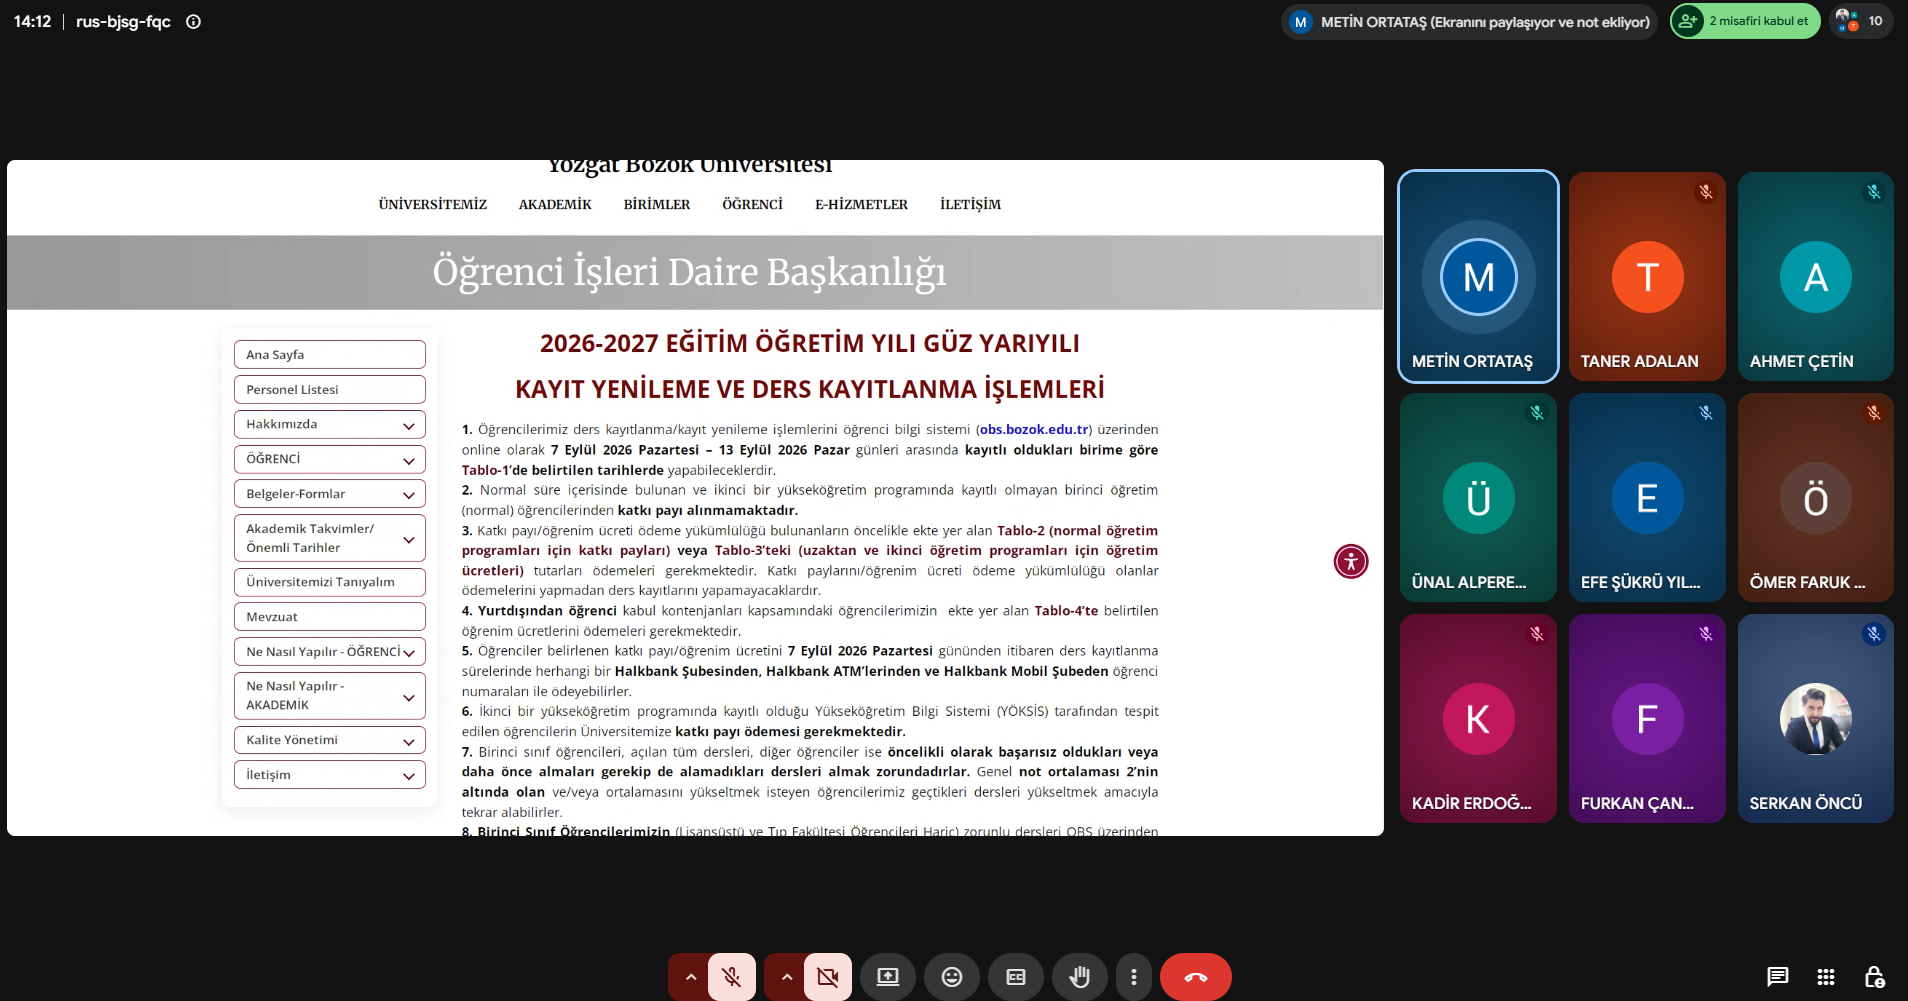
Task: Open host controls lock icon
Action: pos(1875,977)
